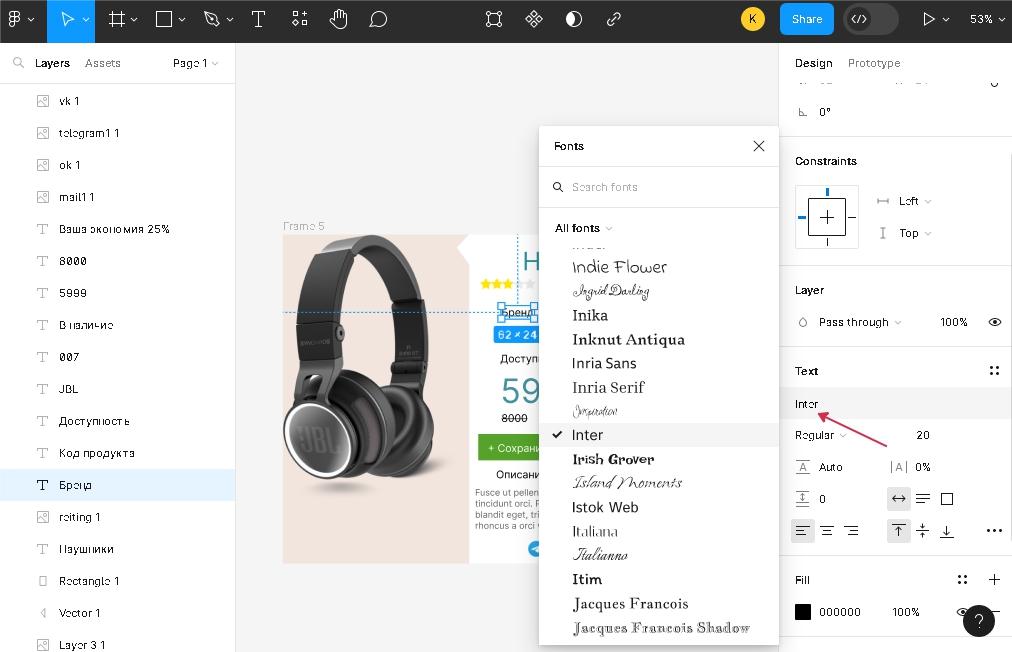The height and width of the screenshot is (652, 1012).
Task: Select the Text tool in toolbar
Action: pos(258,19)
